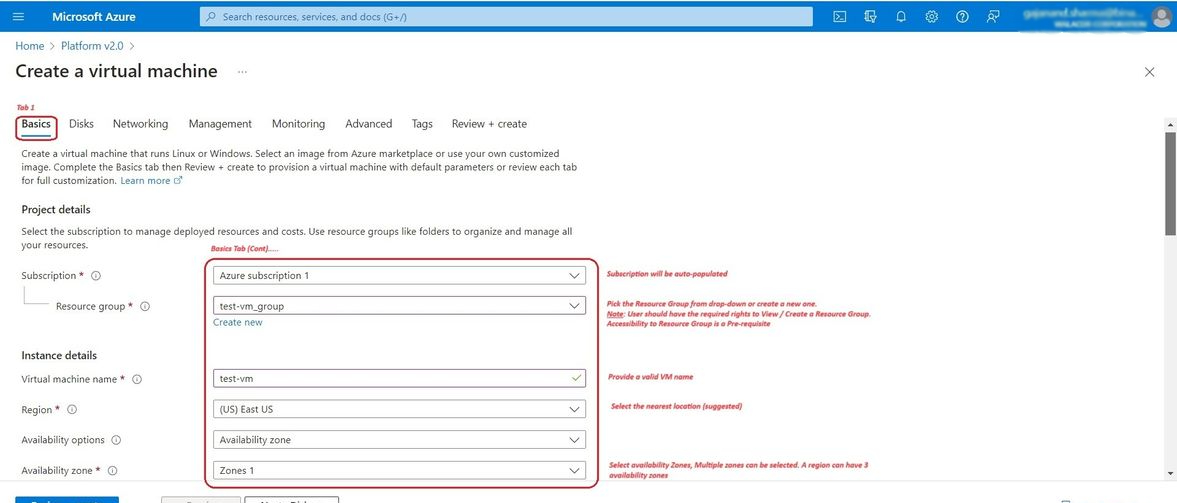Go to the Review + create tab

click(x=489, y=124)
